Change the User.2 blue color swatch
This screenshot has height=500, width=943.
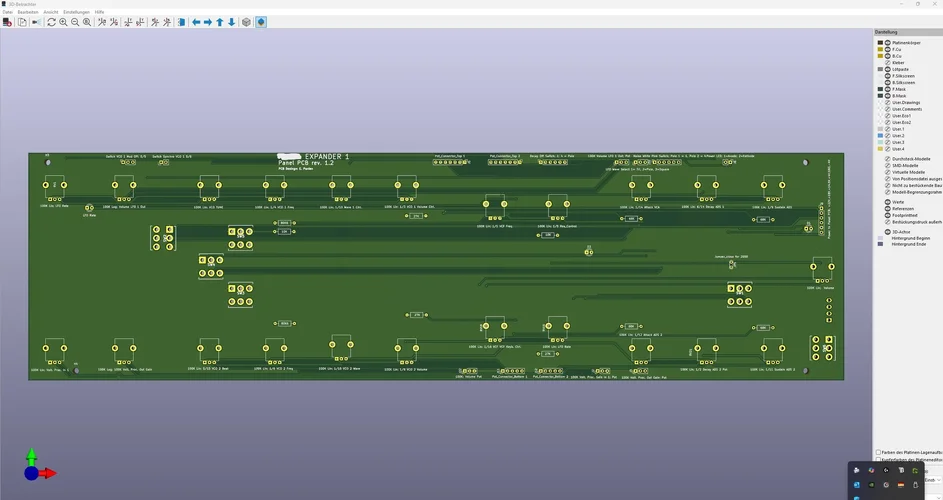[880, 135]
